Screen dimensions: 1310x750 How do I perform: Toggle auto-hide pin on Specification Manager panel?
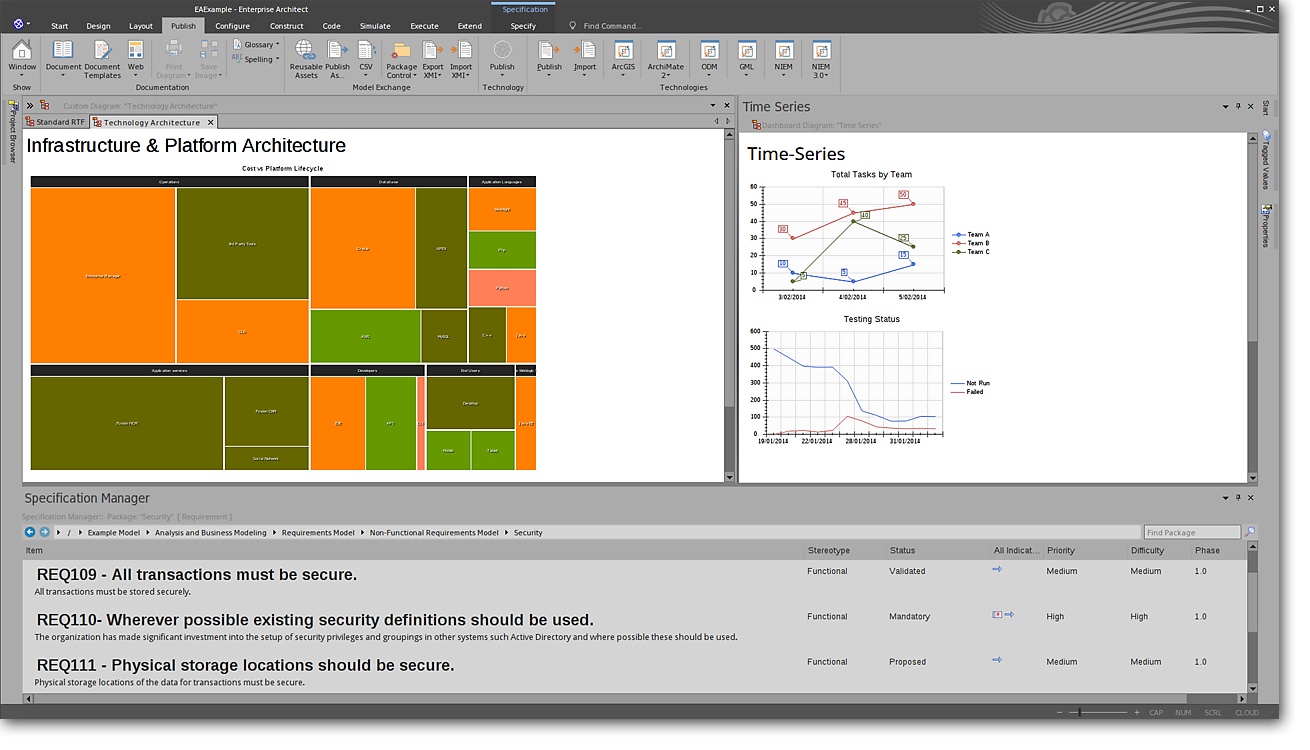tap(1238, 497)
